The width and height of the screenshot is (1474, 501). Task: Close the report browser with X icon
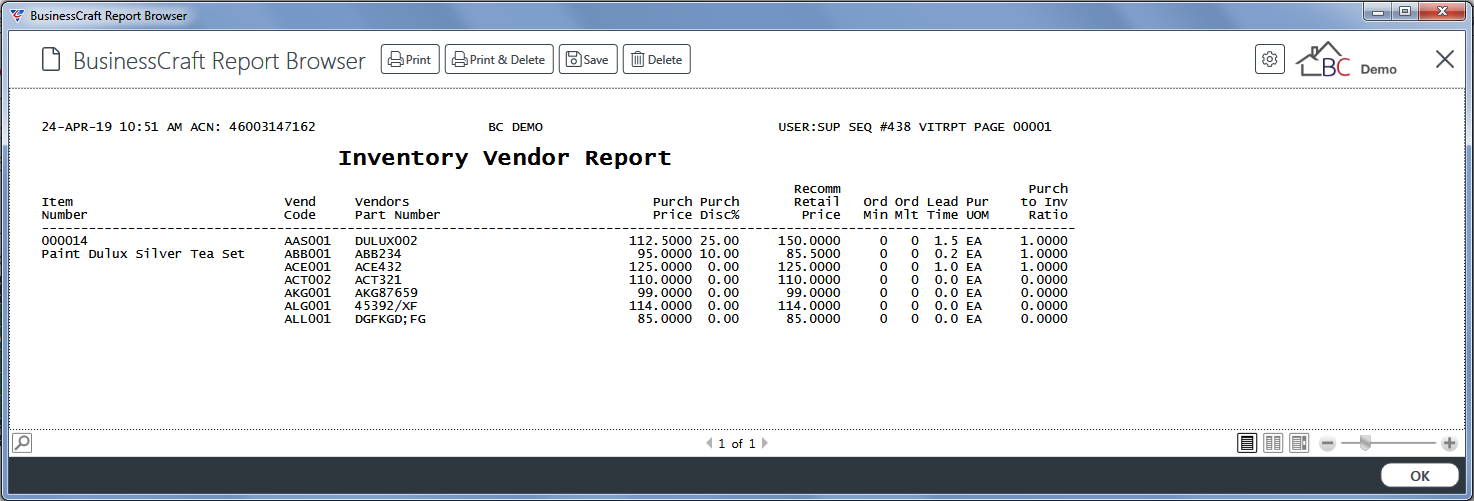click(1445, 60)
